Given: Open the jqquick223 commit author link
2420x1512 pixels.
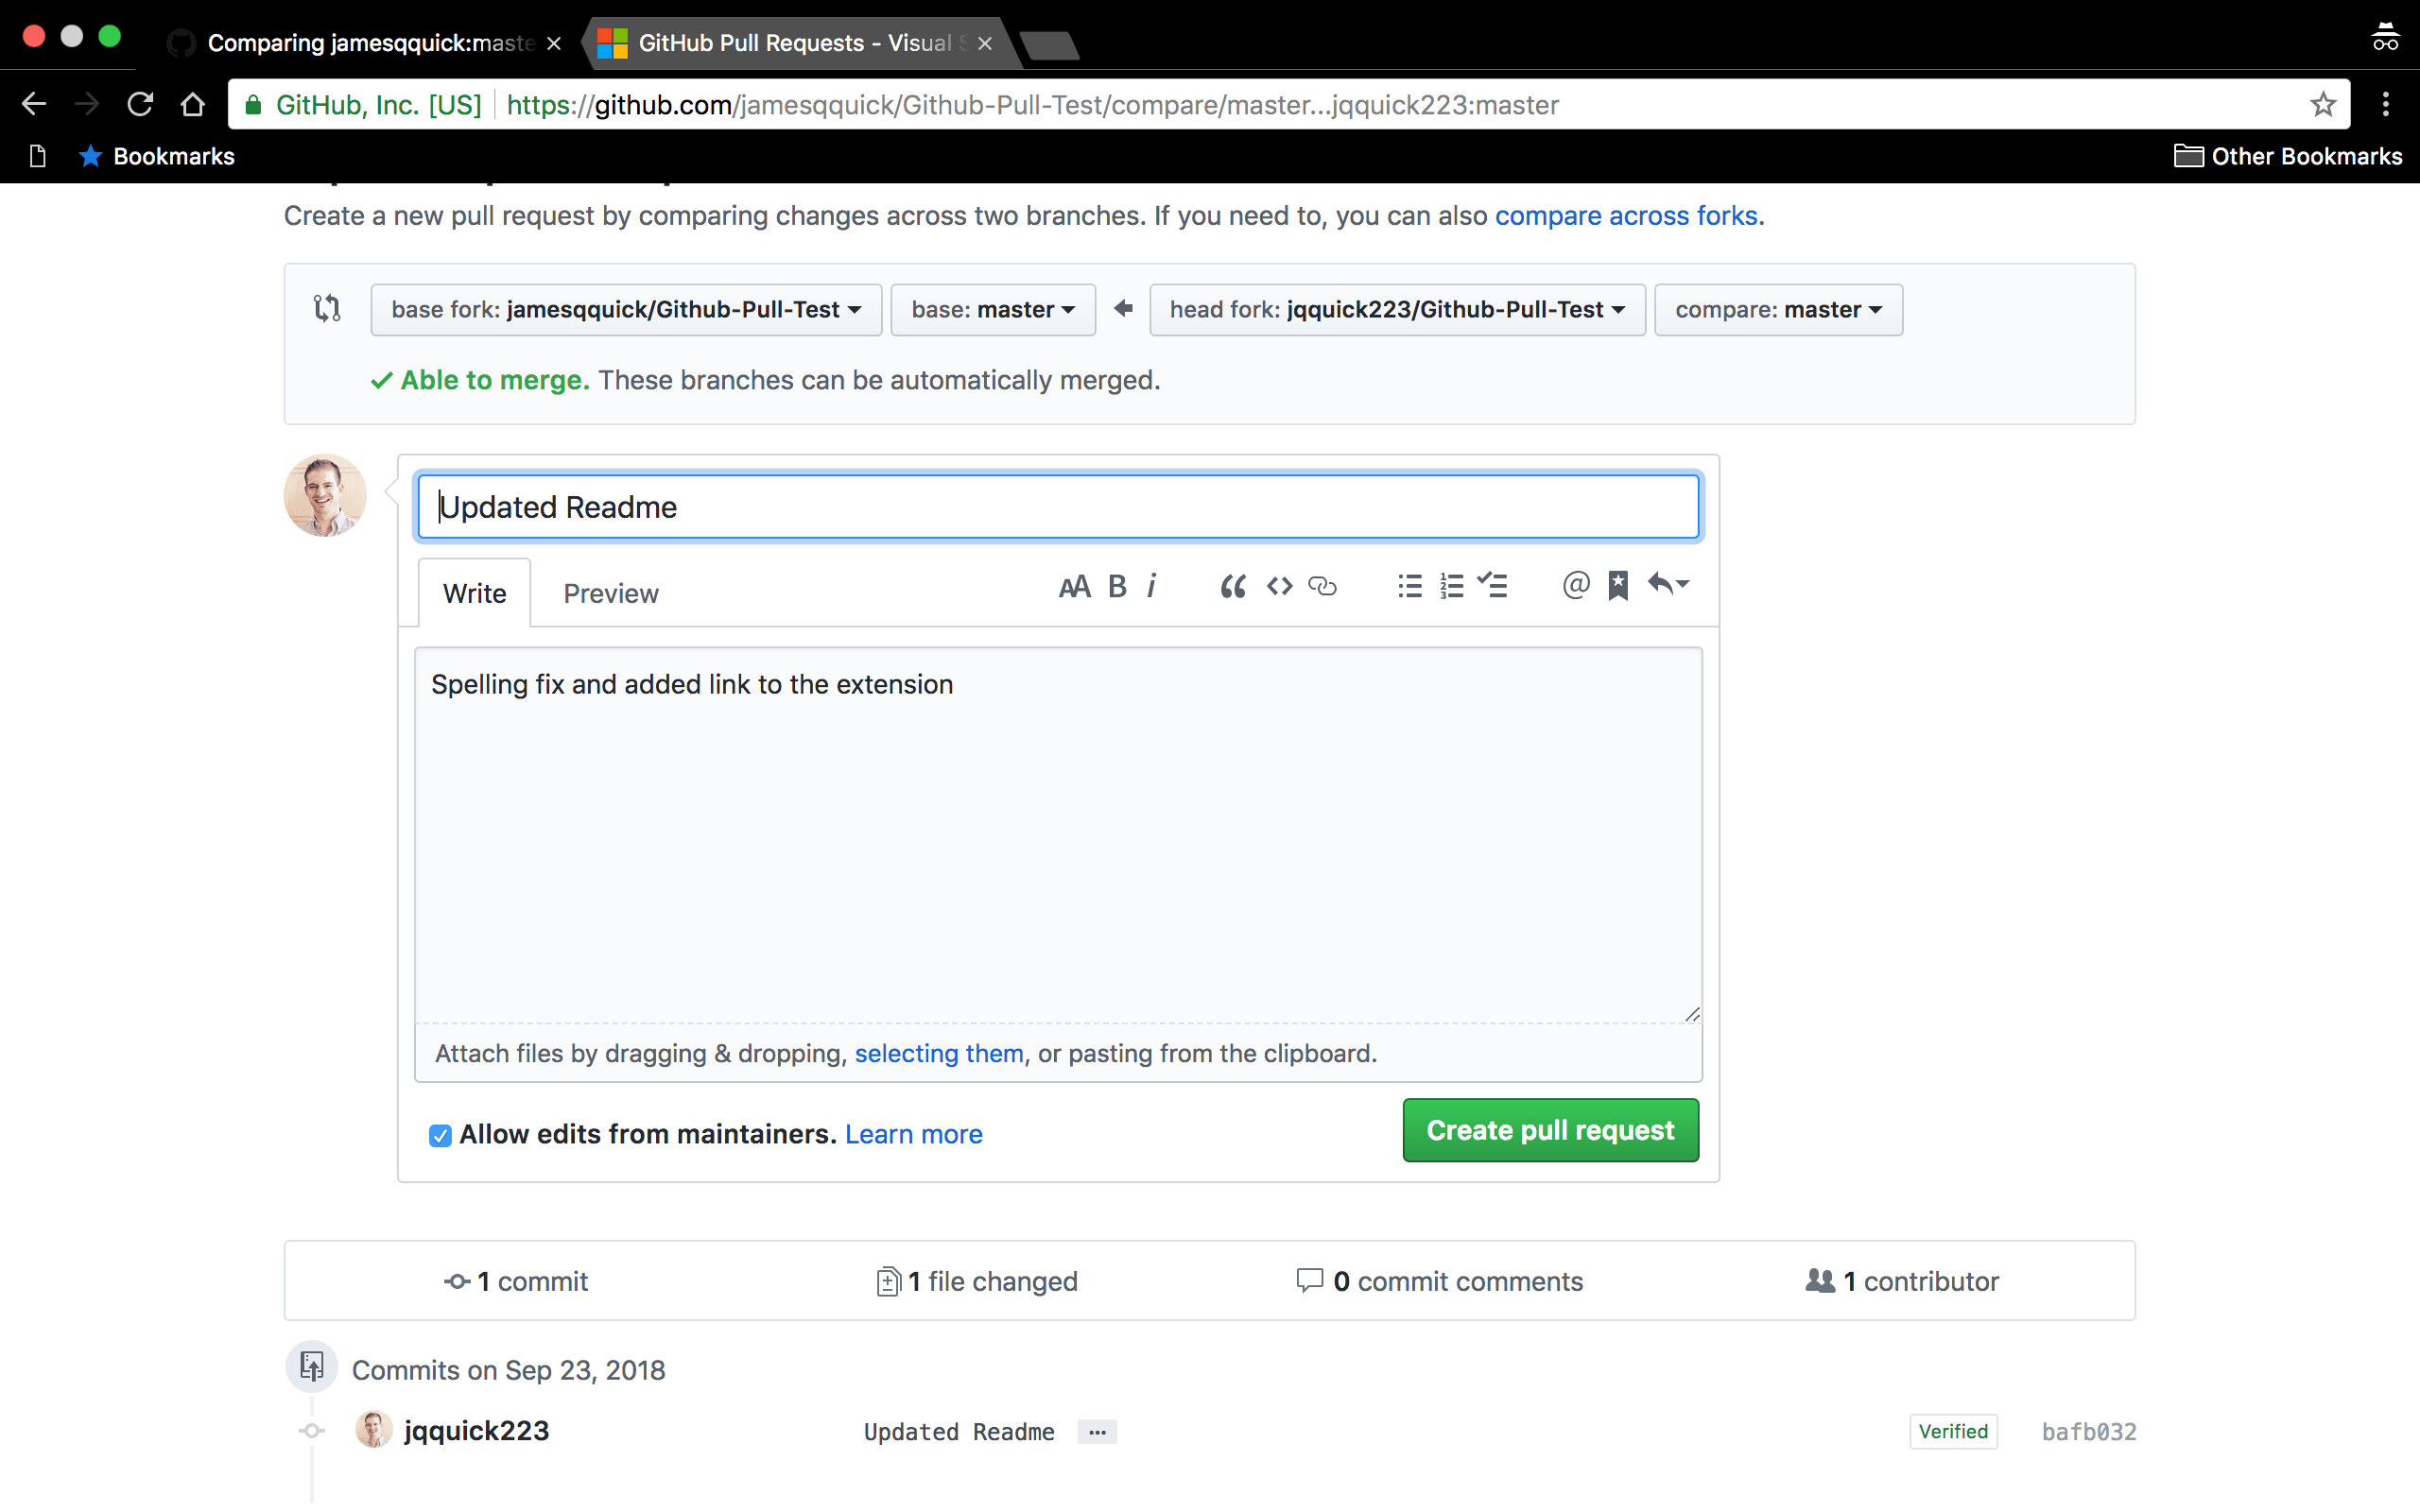Looking at the screenshot, I should [476, 1431].
